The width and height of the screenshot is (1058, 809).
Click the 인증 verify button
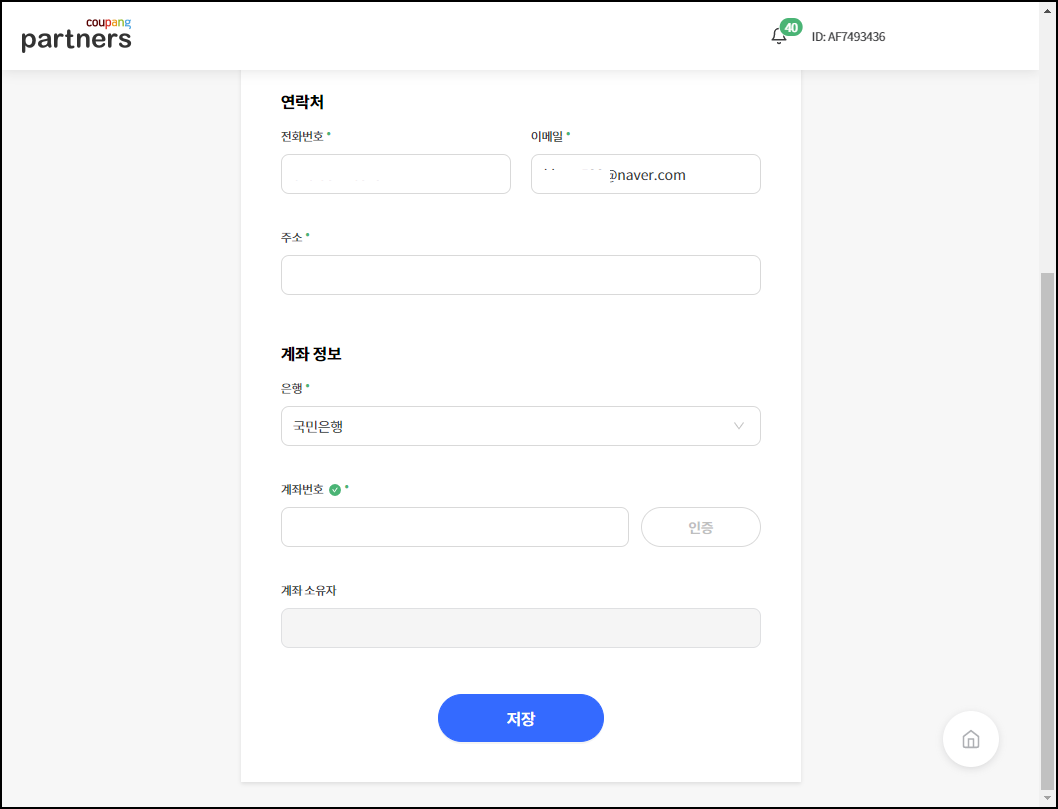point(700,527)
